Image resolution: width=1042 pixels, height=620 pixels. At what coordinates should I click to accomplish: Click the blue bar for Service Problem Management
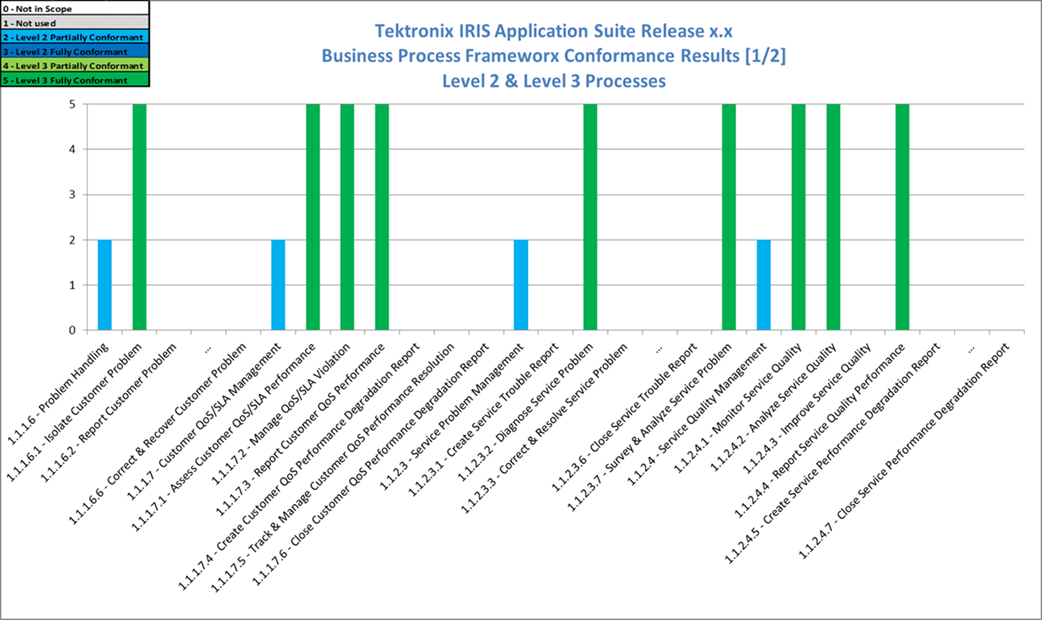tap(521, 284)
